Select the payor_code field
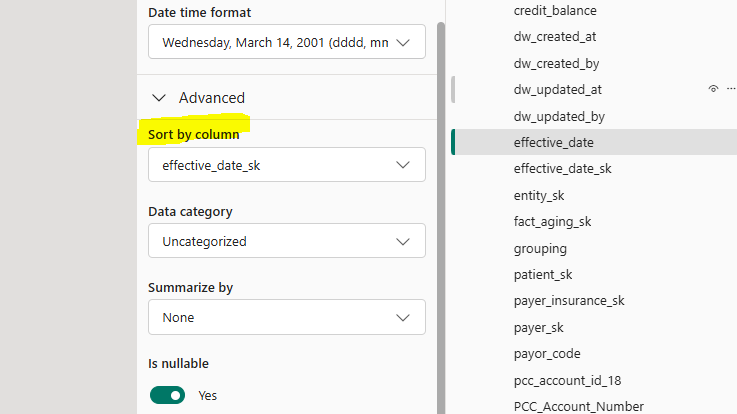737x414 pixels. coord(547,353)
